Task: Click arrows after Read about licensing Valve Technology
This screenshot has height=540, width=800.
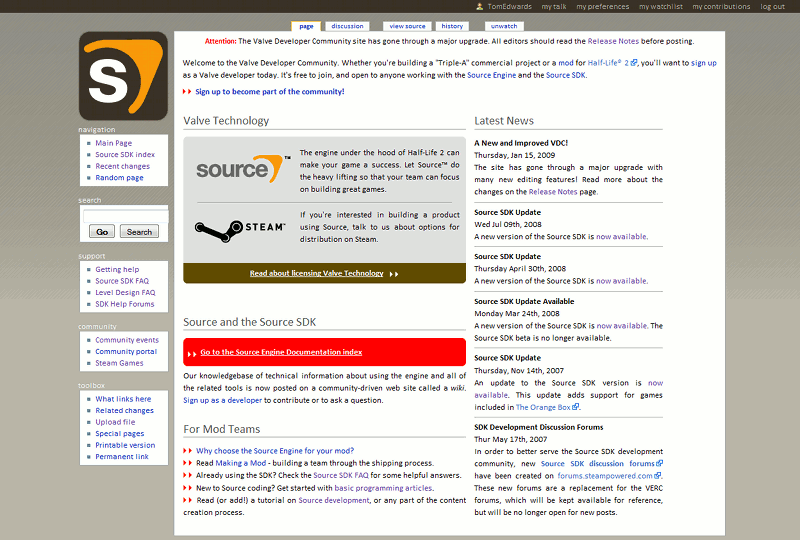Action: click(394, 274)
